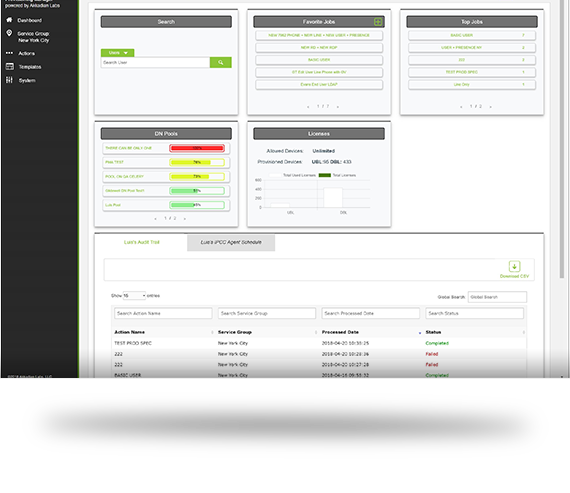Screen dimensions: 570x493
Task: Go to previous Top Jobs page
Action: 461,107
